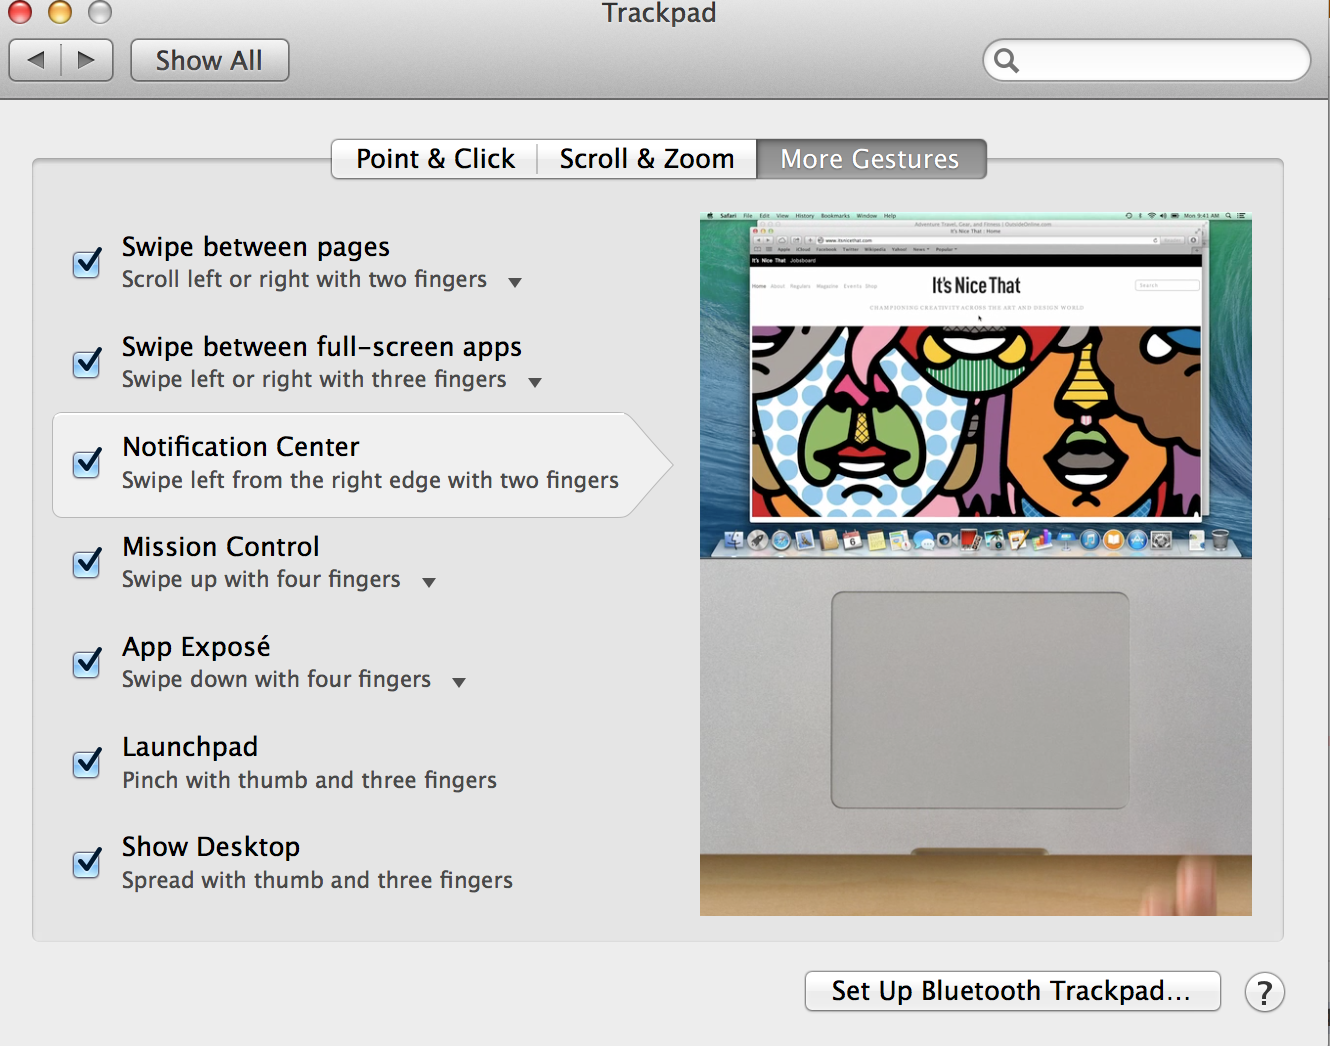This screenshot has height=1046, width=1330.
Task: Open the Scroll & Zoom tab
Action: point(646,158)
